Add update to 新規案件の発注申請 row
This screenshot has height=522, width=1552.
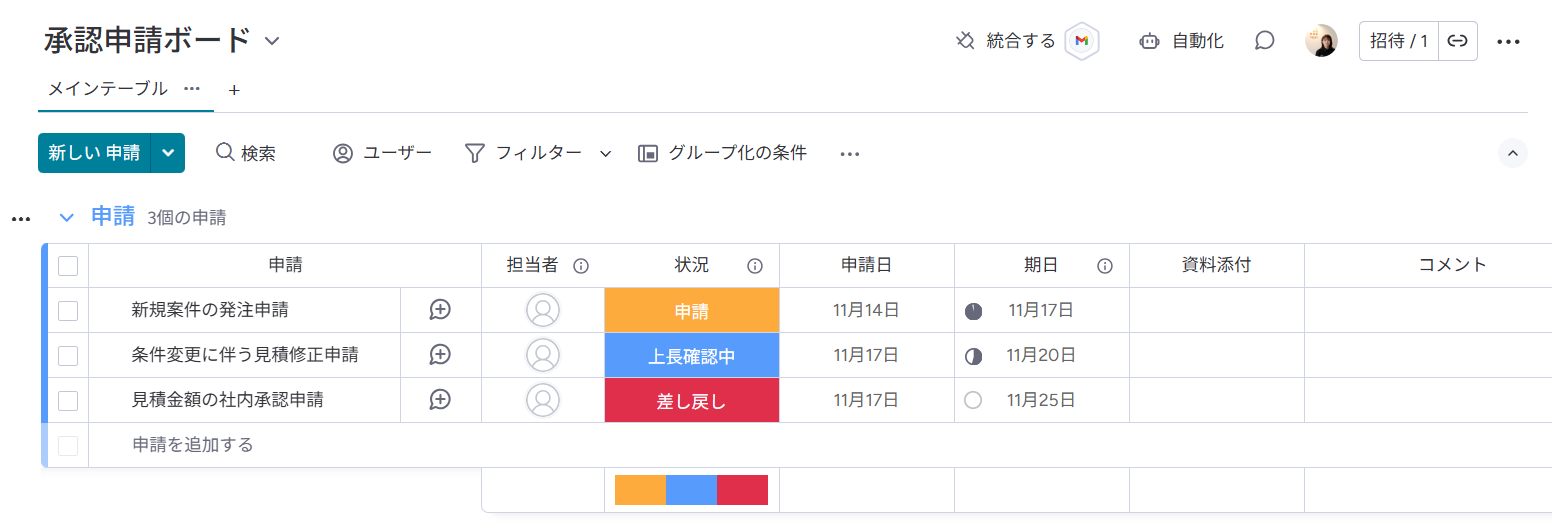tap(440, 310)
